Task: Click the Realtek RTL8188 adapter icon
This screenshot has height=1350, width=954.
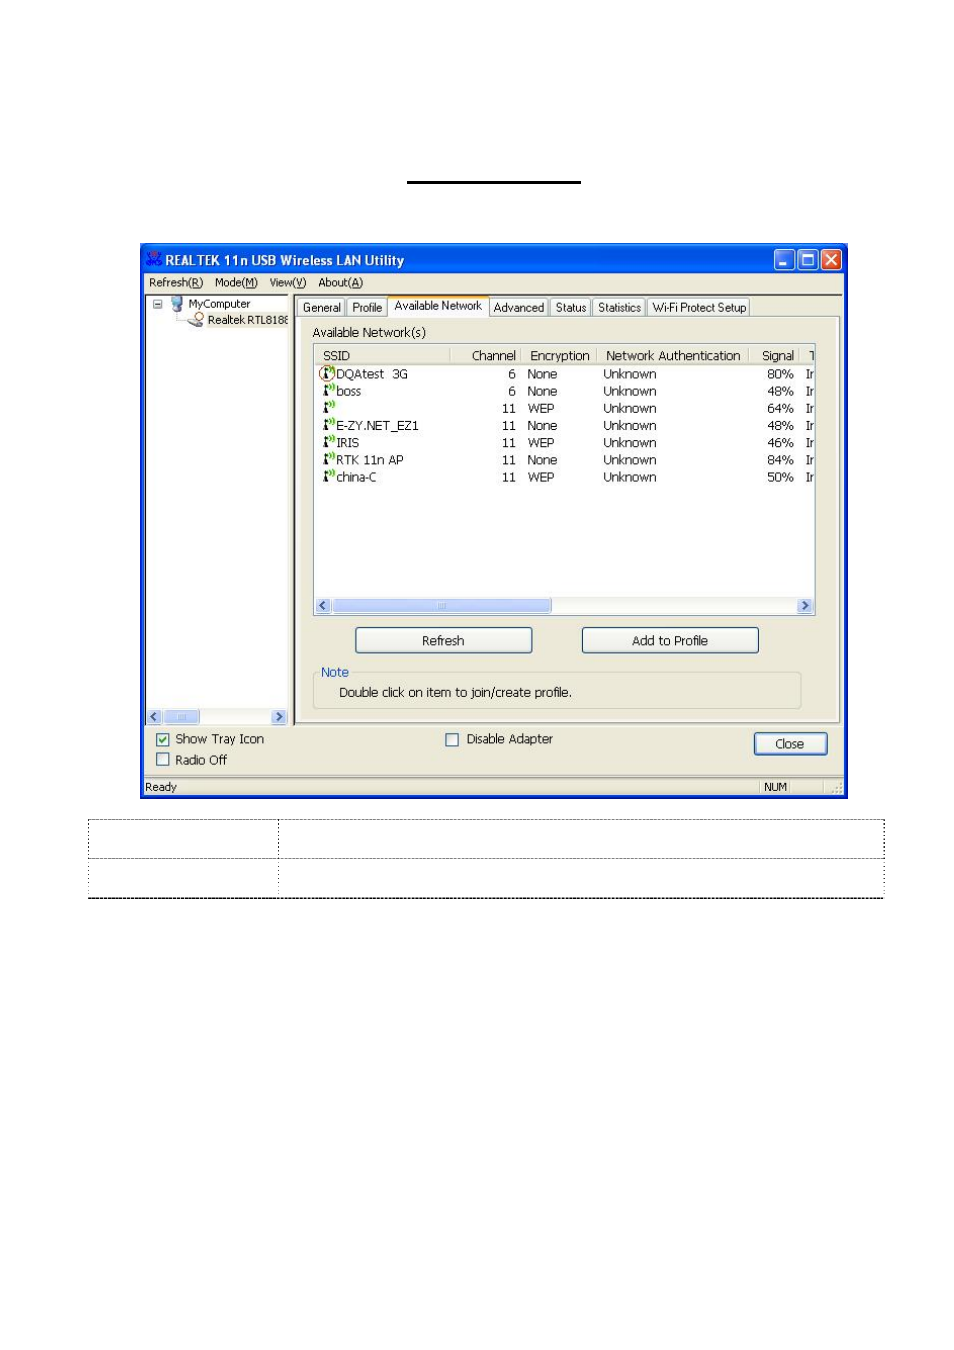Action: (x=196, y=320)
